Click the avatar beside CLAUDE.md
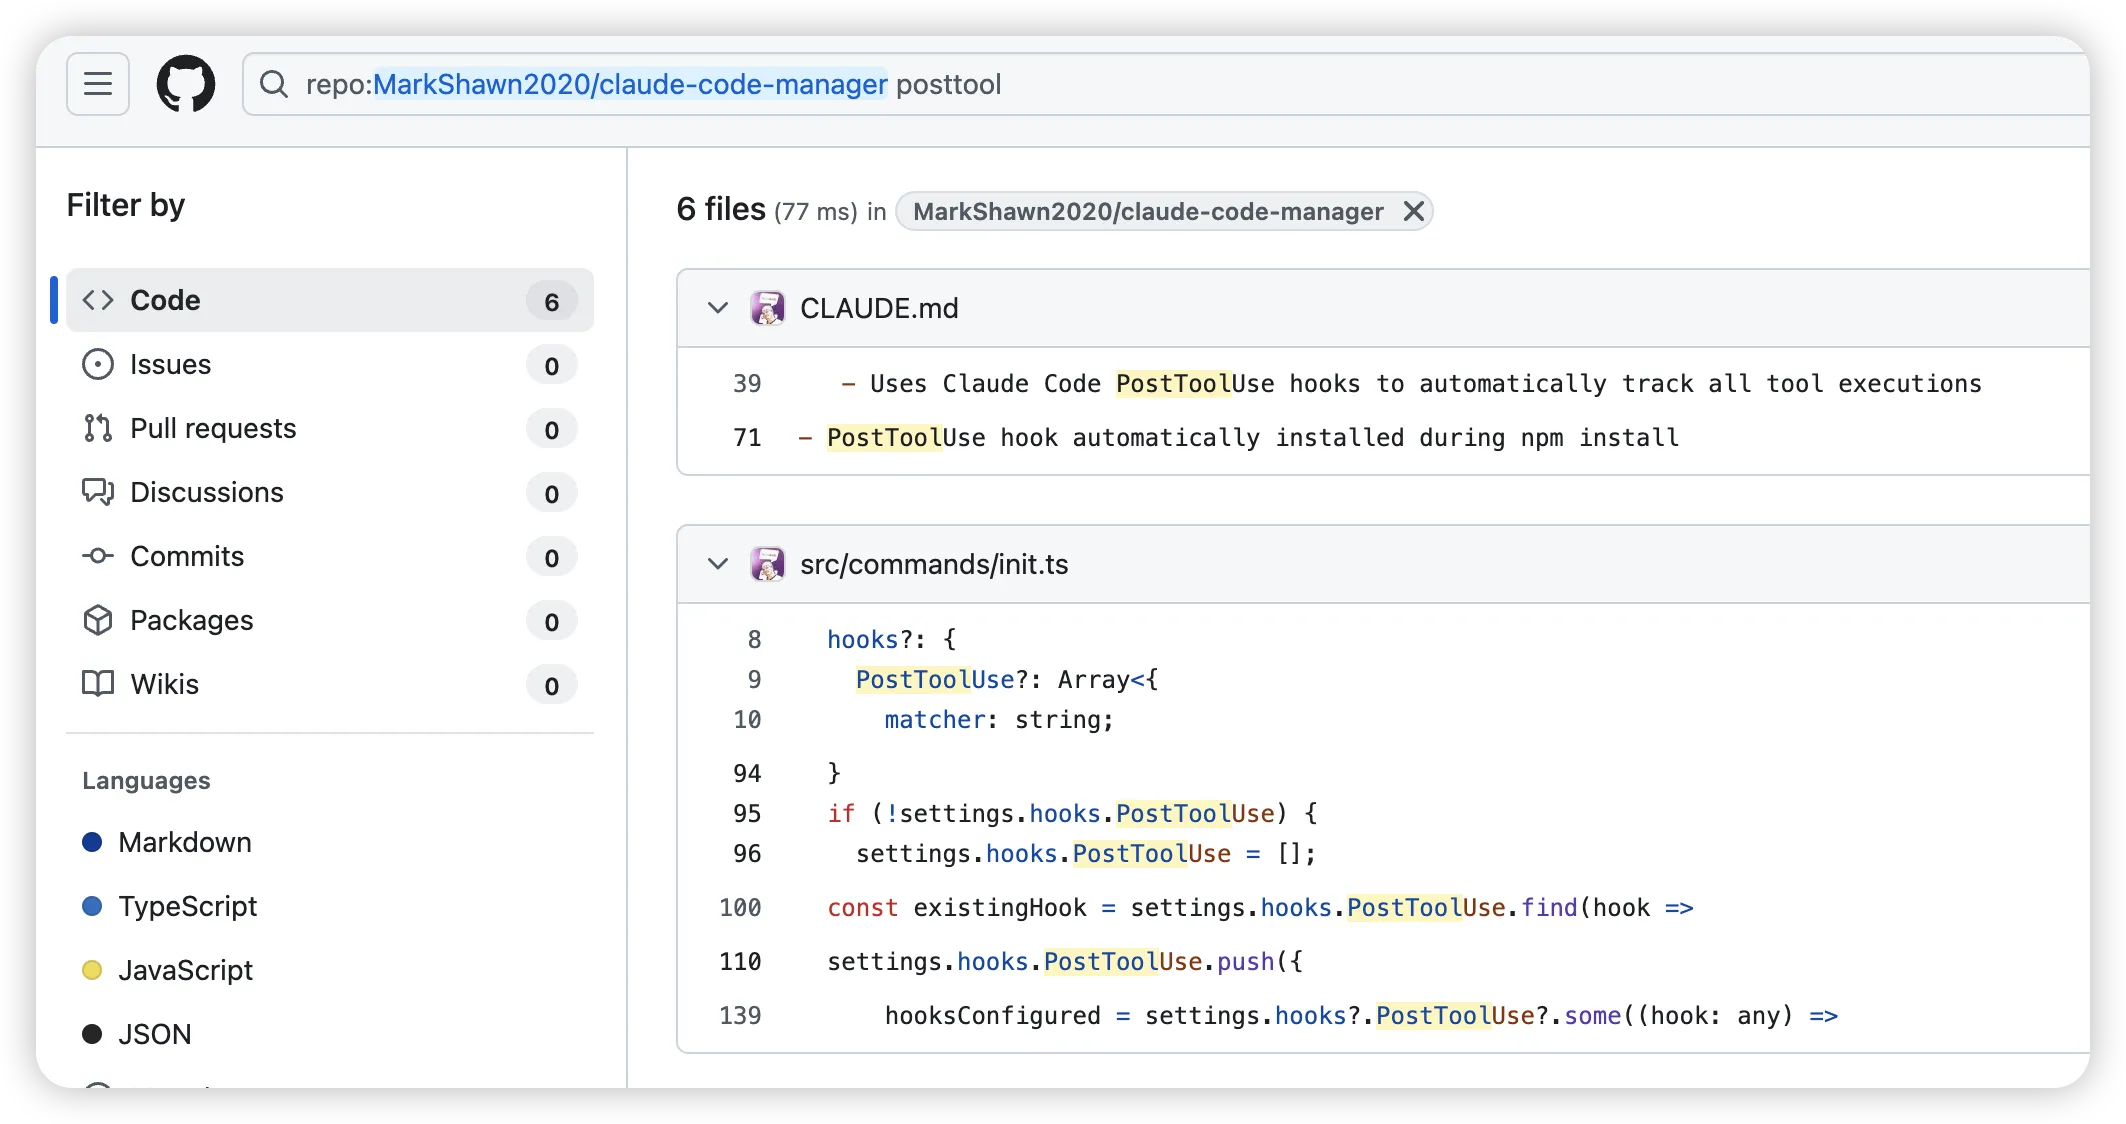Screen dimensions: 2126x1124 pyautogui.click(x=768, y=308)
